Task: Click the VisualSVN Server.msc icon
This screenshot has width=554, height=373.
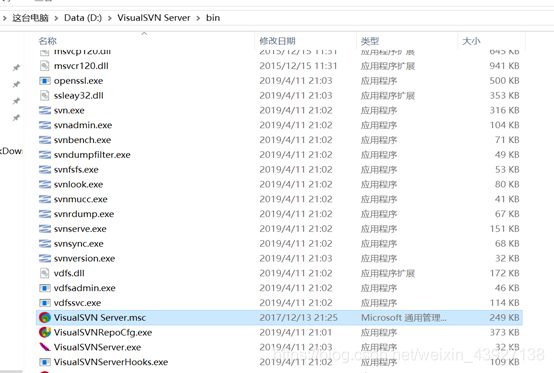Action: coord(45,318)
